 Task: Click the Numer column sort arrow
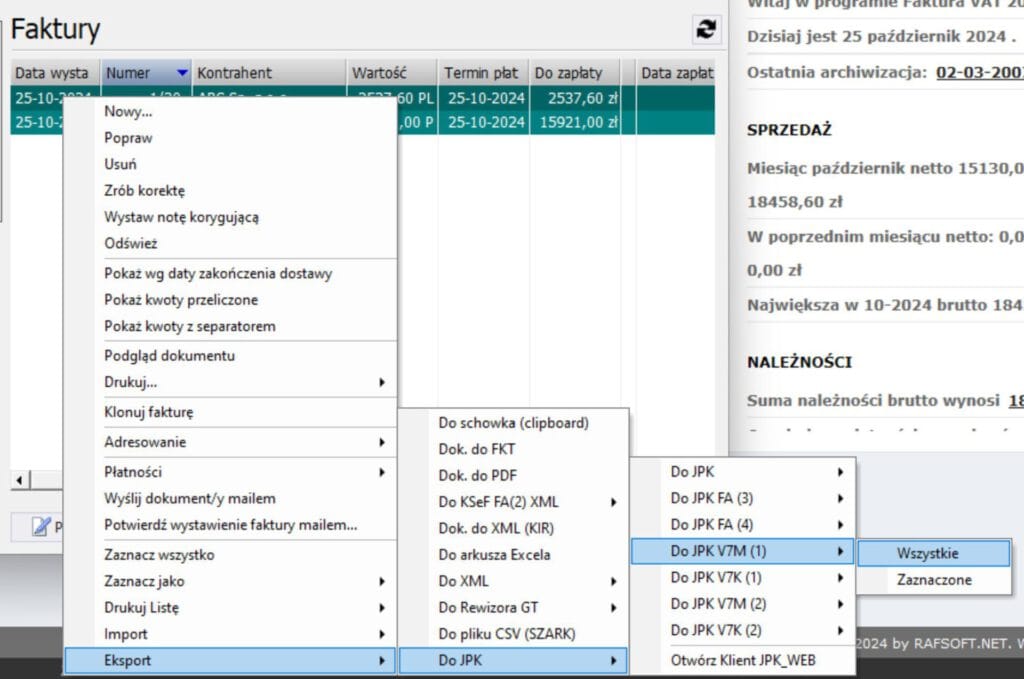(x=181, y=73)
